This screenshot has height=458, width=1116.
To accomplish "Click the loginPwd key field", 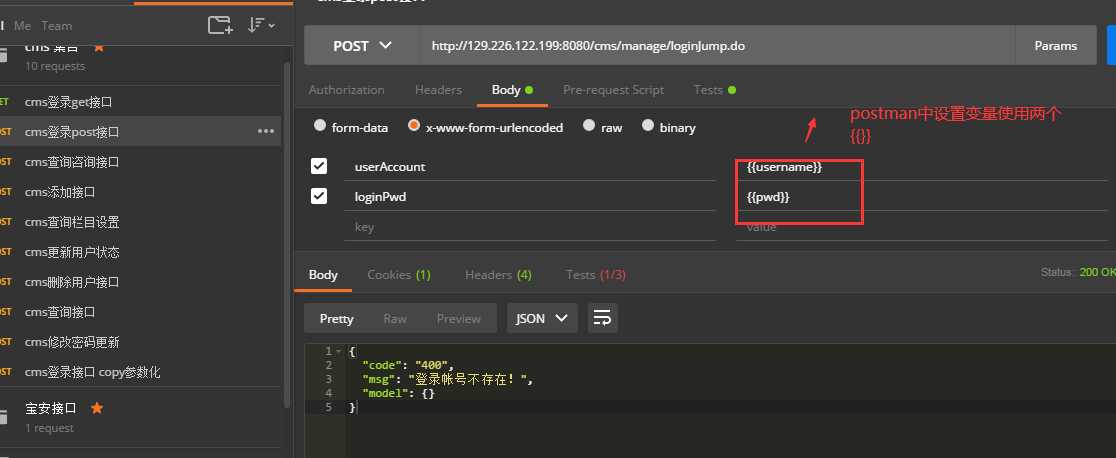I will point(530,197).
